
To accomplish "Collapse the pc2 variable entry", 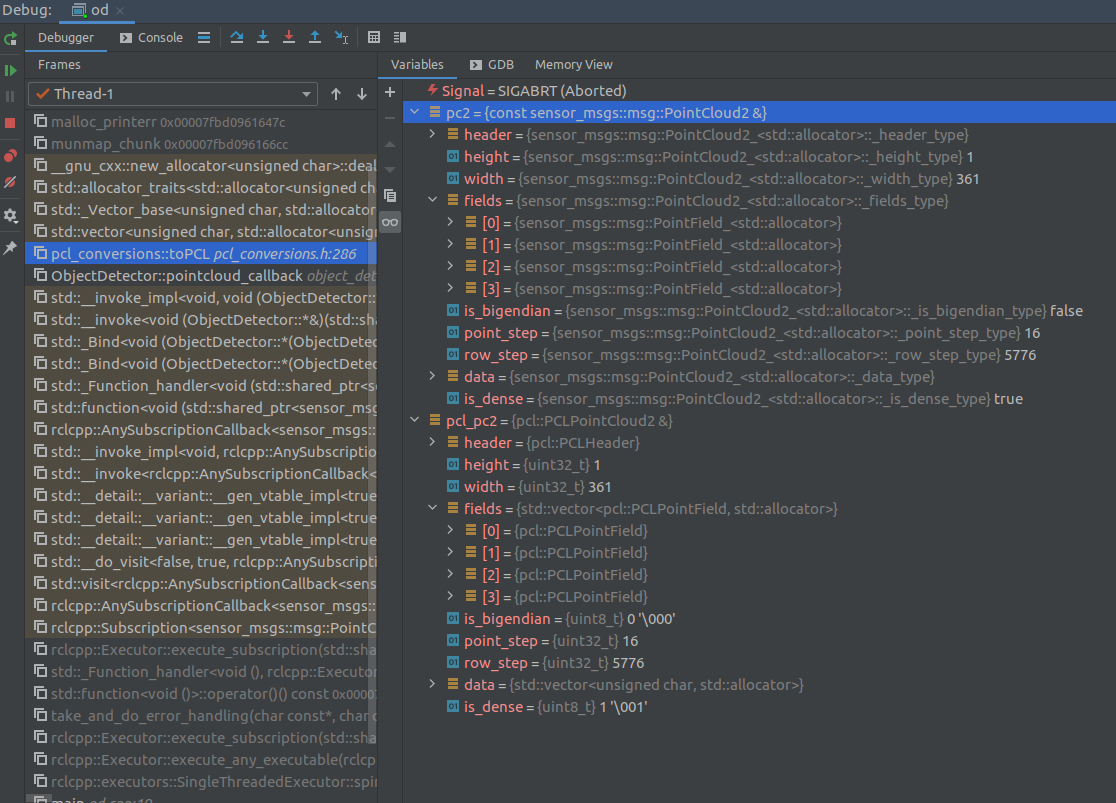I will (x=414, y=113).
